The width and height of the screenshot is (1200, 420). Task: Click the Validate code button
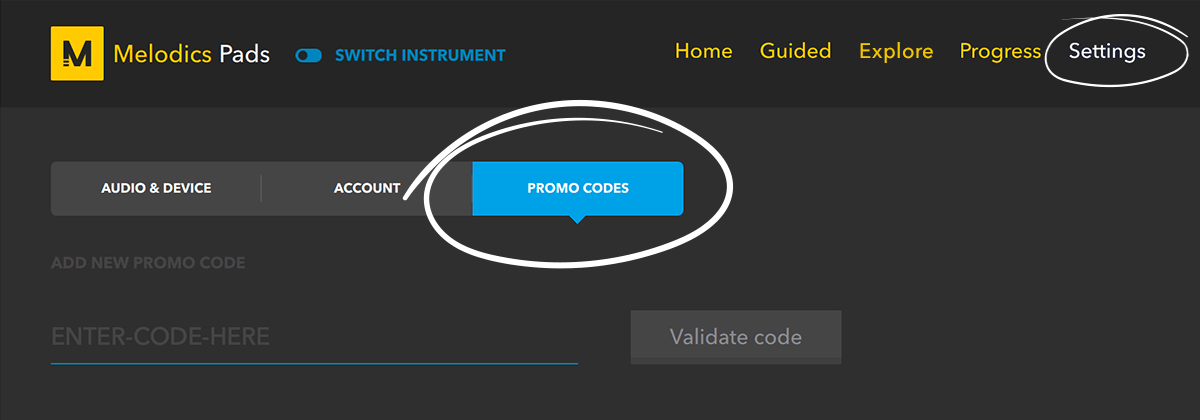click(736, 337)
